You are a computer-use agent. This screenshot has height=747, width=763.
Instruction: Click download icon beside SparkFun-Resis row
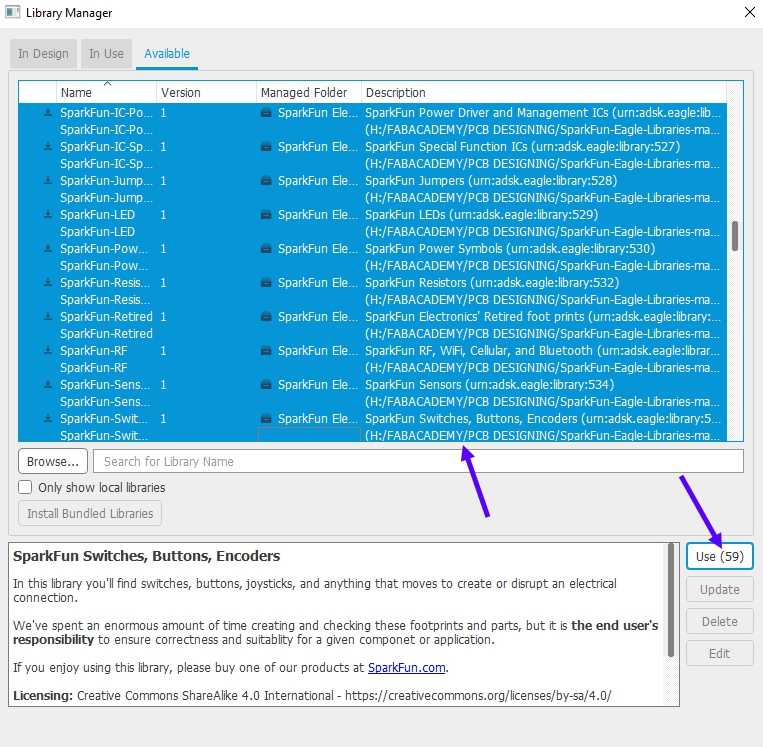(x=48, y=283)
